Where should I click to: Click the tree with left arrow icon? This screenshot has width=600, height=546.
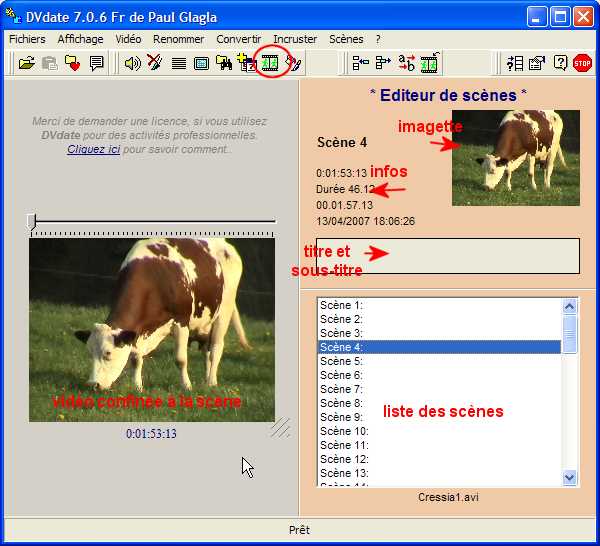pyautogui.click(x=360, y=63)
